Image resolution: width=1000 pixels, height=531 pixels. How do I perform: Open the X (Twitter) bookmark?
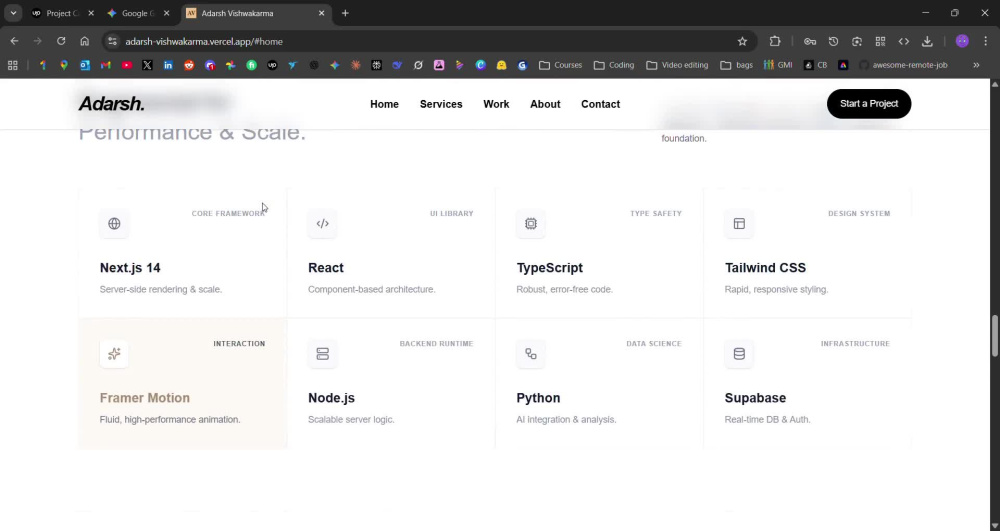click(147, 65)
